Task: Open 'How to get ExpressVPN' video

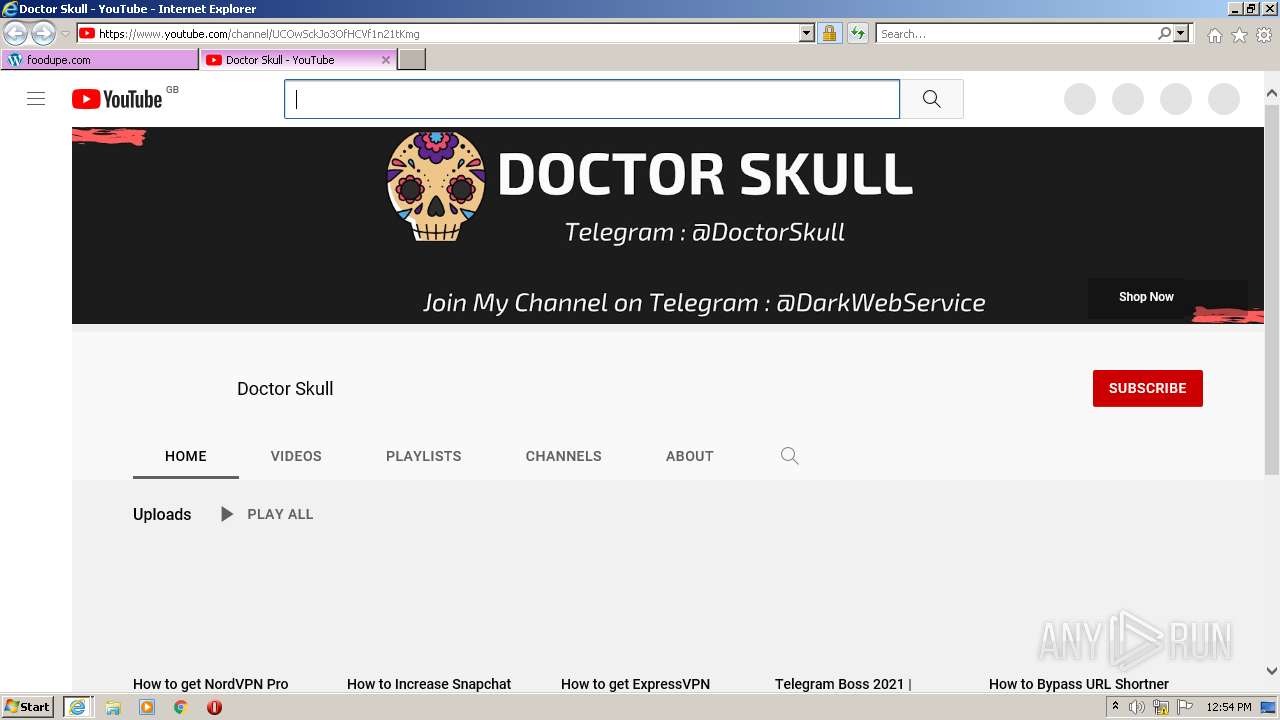Action: tap(635, 684)
